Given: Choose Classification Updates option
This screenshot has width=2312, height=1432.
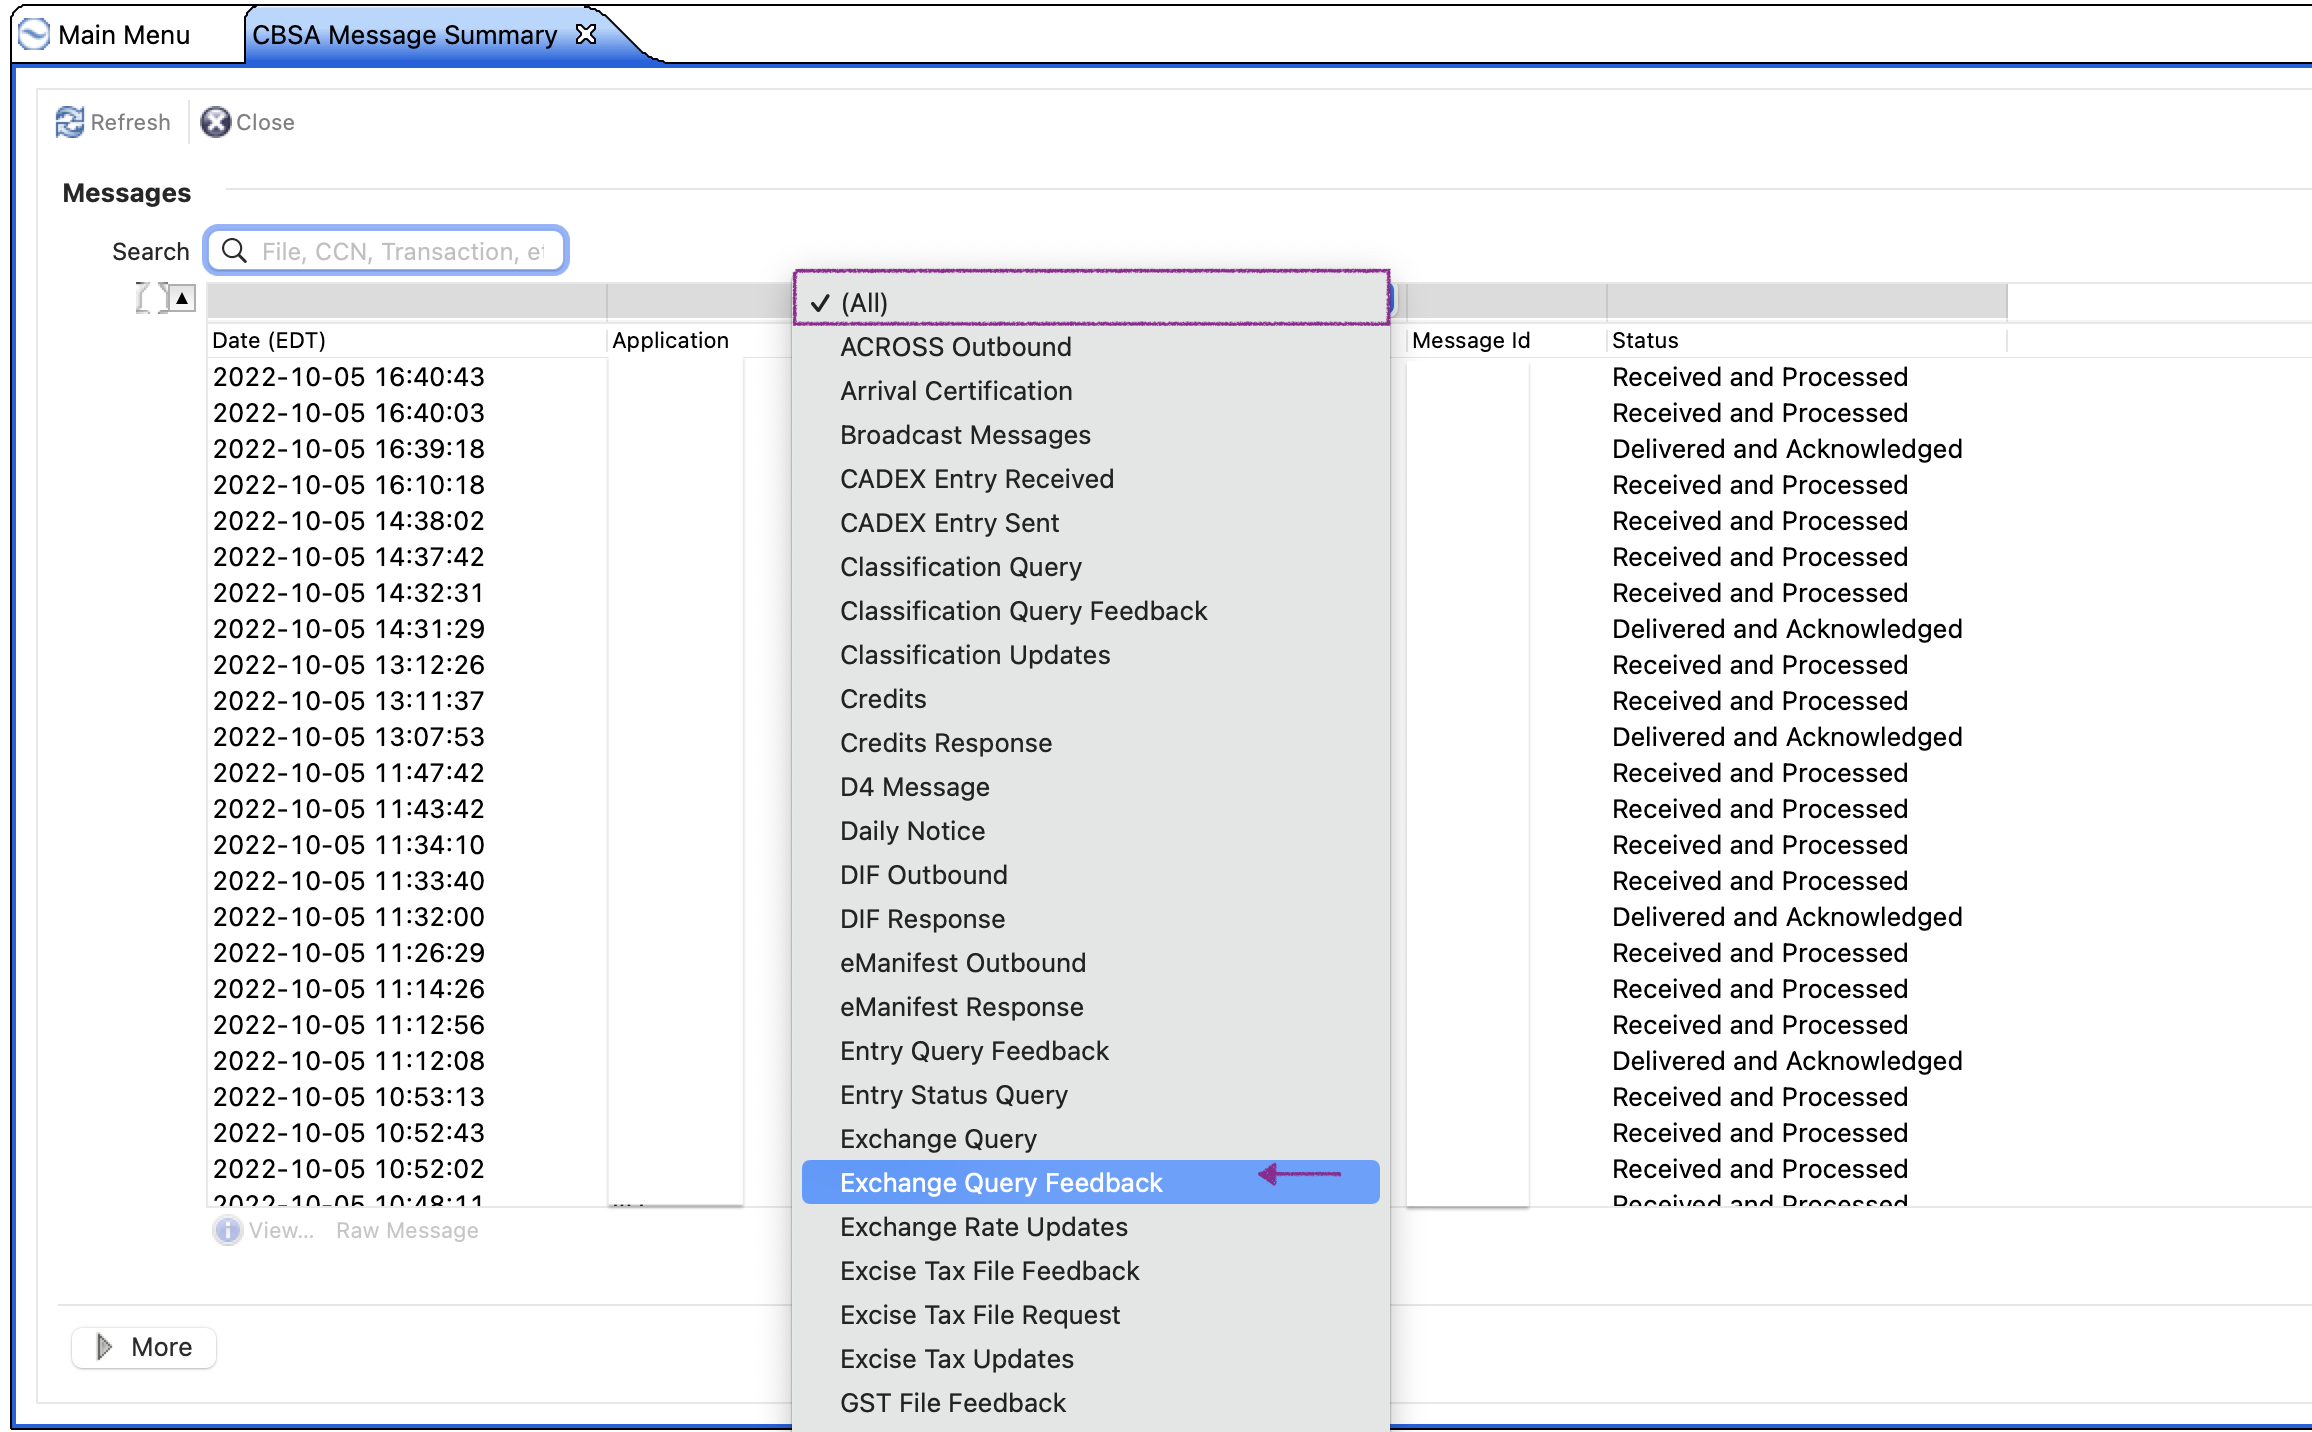Looking at the screenshot, I should pos(1091,655).
